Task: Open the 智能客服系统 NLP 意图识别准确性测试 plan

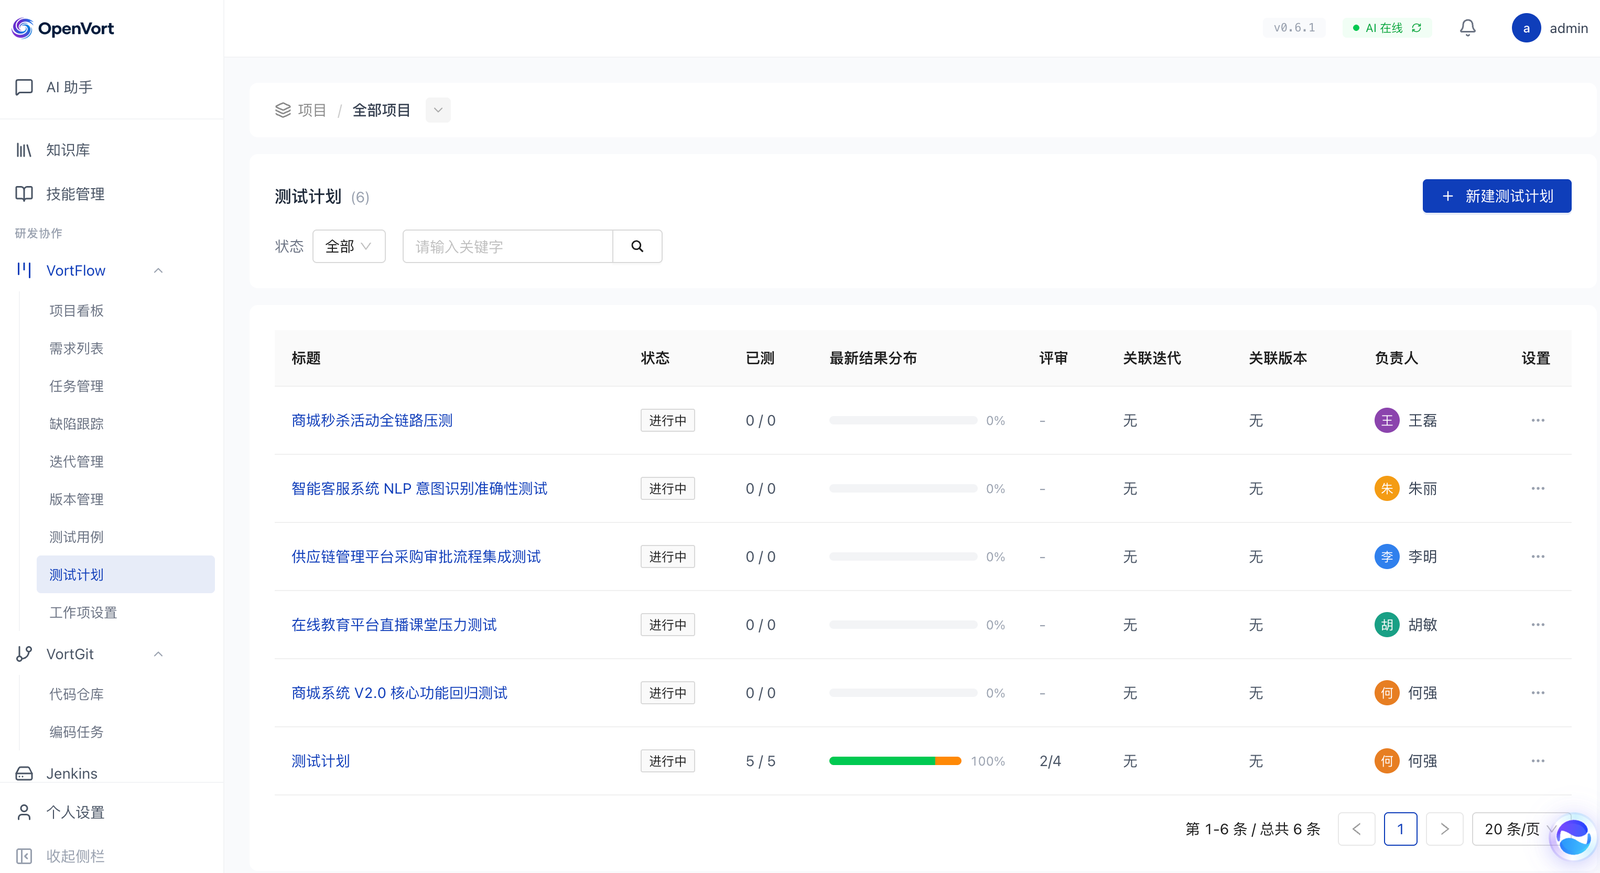Action: (x=419, y=489)
